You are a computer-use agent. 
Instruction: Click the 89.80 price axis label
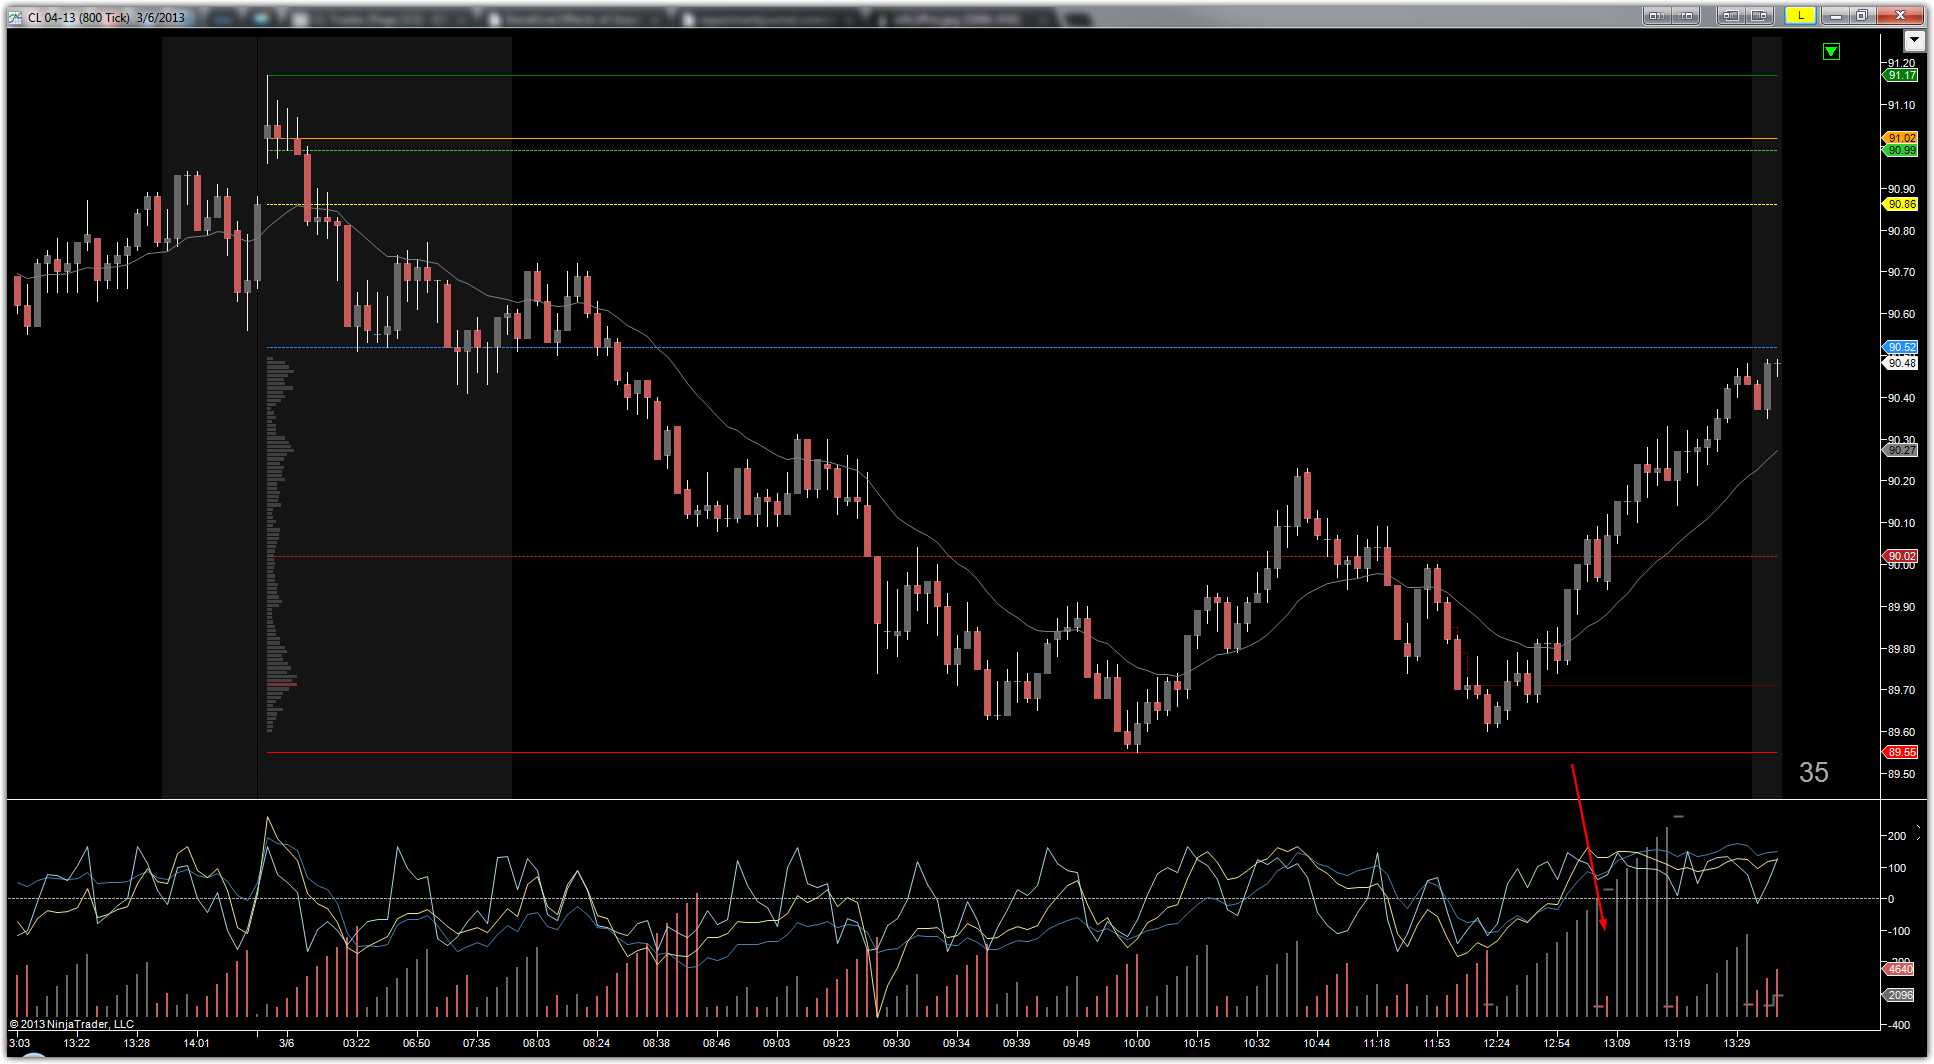[1901, 649]
